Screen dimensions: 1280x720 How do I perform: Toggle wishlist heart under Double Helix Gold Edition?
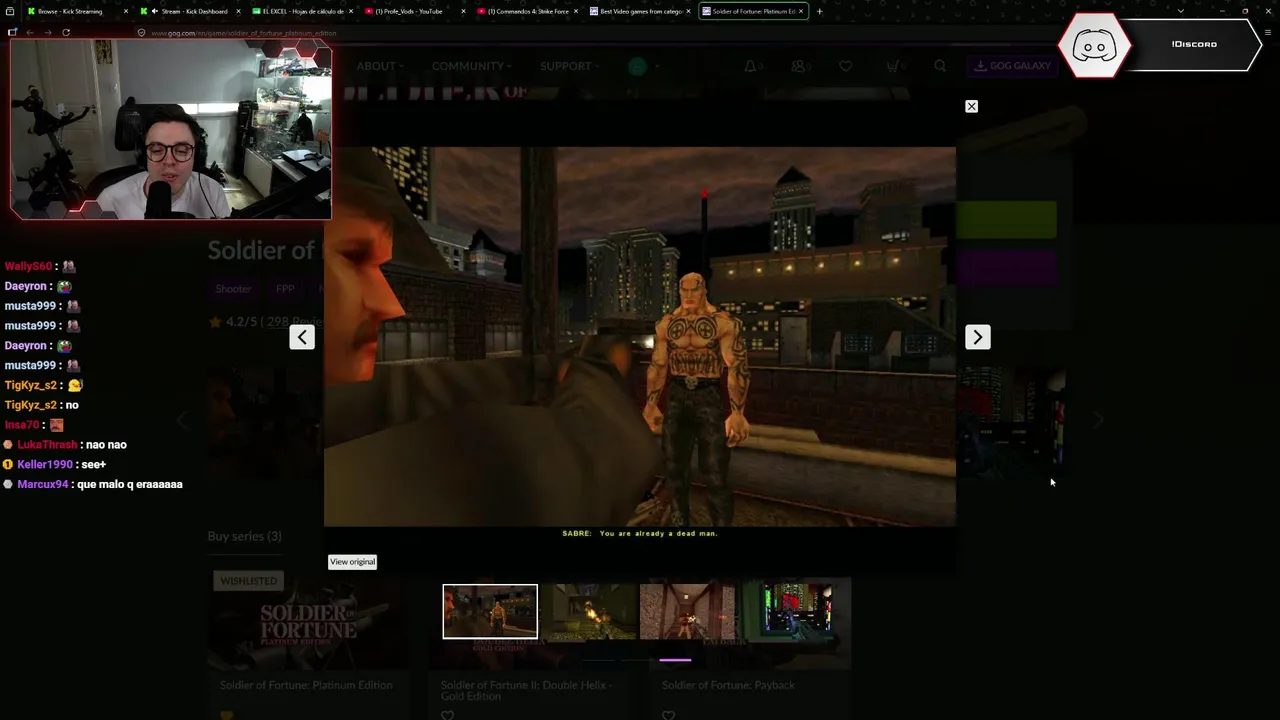tap(447, 715)
